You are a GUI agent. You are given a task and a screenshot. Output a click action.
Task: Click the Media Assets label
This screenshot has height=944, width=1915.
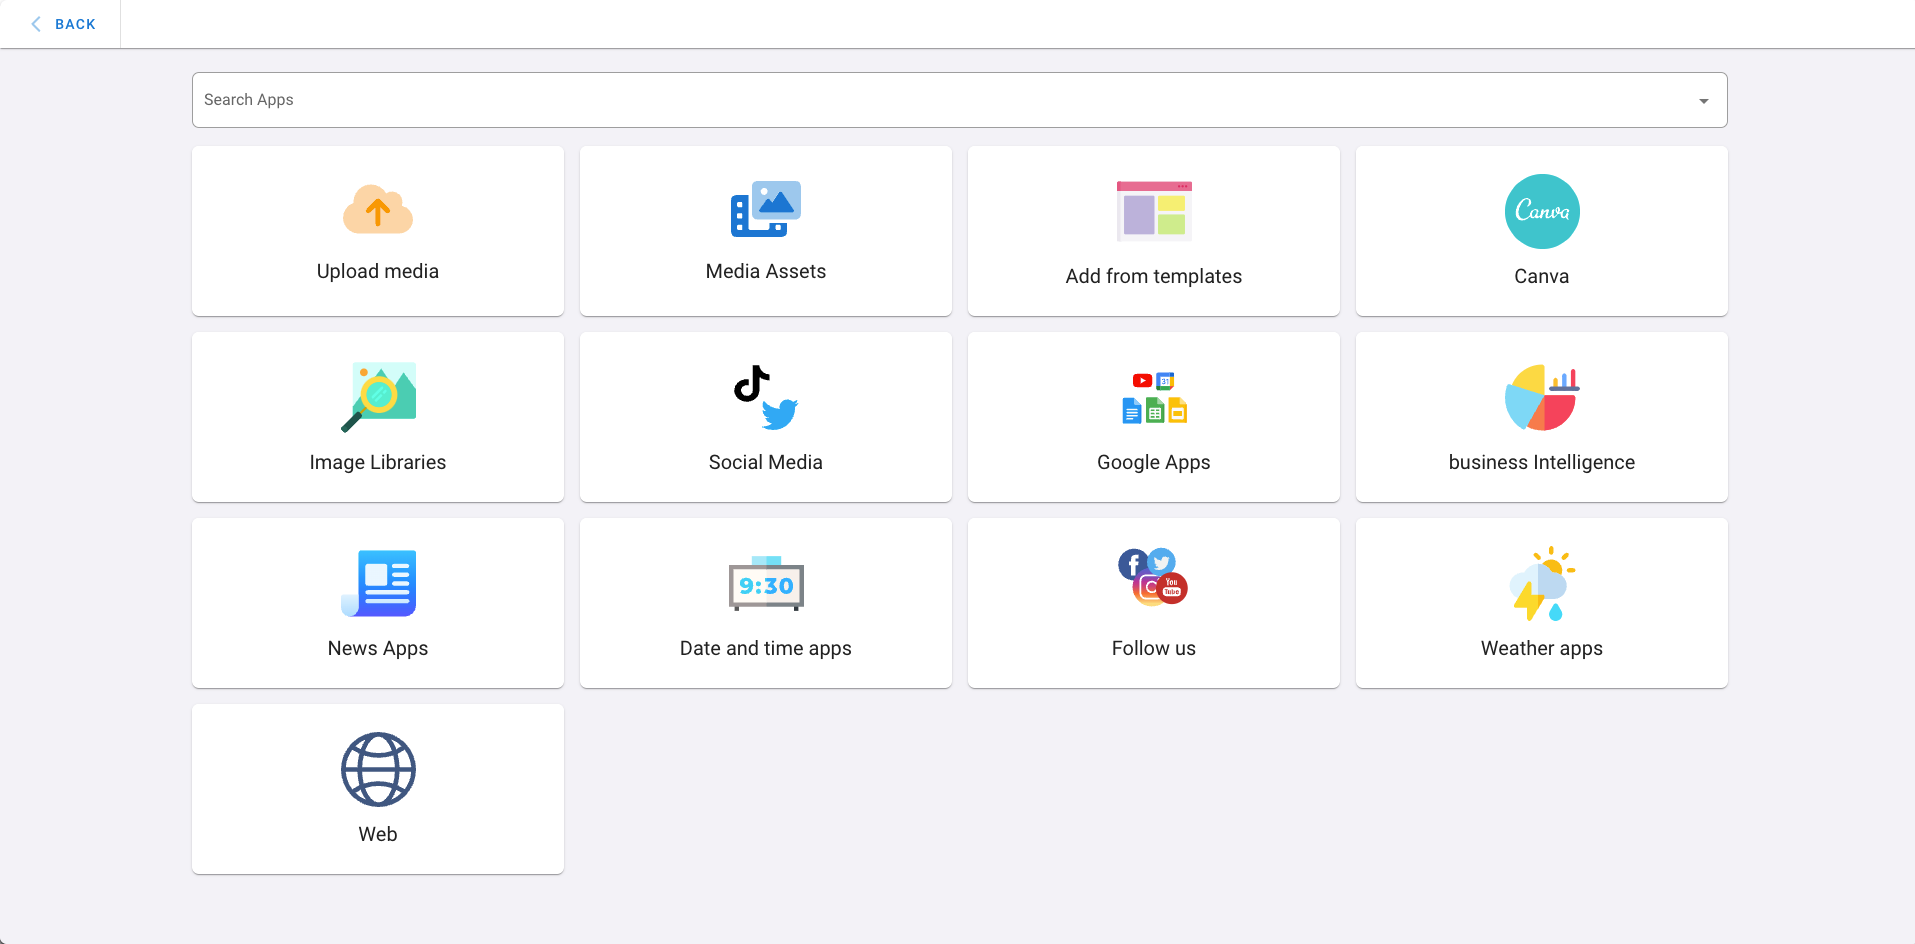766,271
